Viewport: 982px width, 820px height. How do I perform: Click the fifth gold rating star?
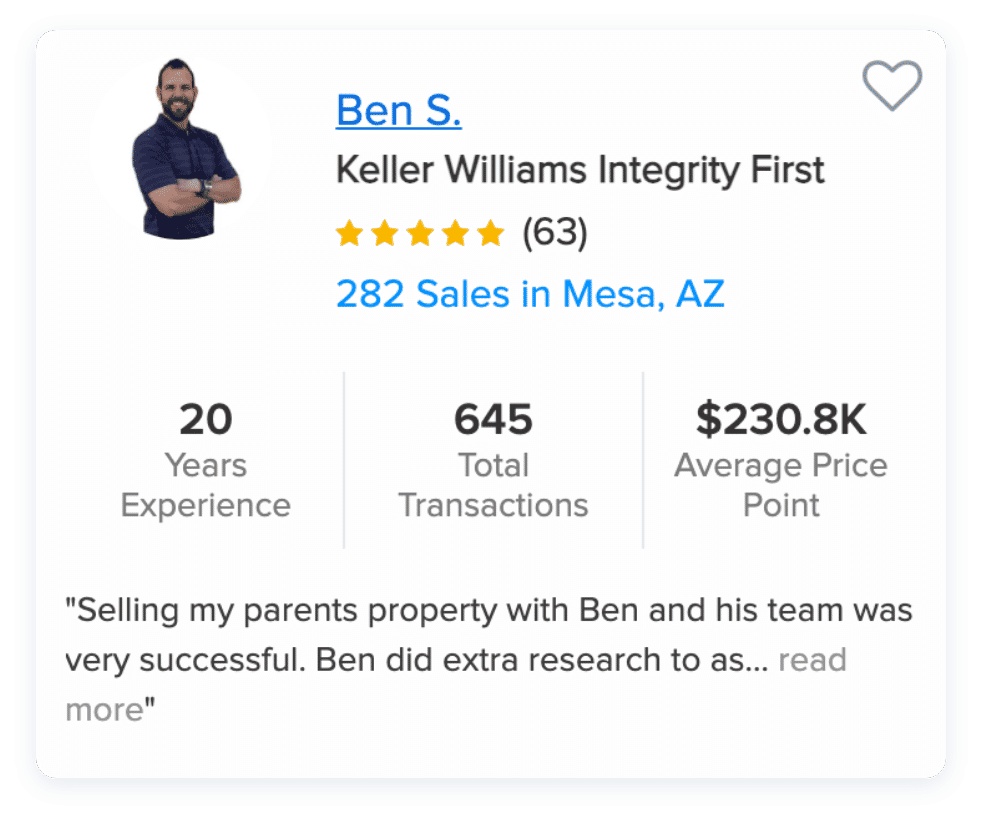490,234
